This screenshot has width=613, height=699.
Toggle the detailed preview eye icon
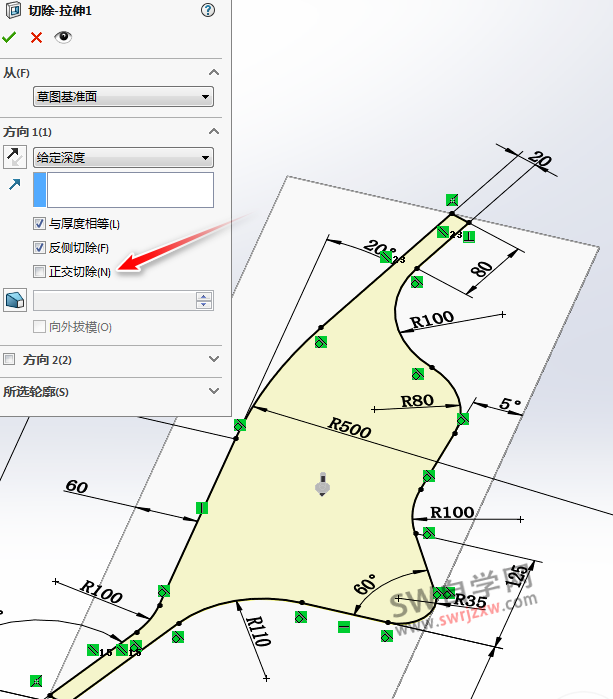point(63,37)
